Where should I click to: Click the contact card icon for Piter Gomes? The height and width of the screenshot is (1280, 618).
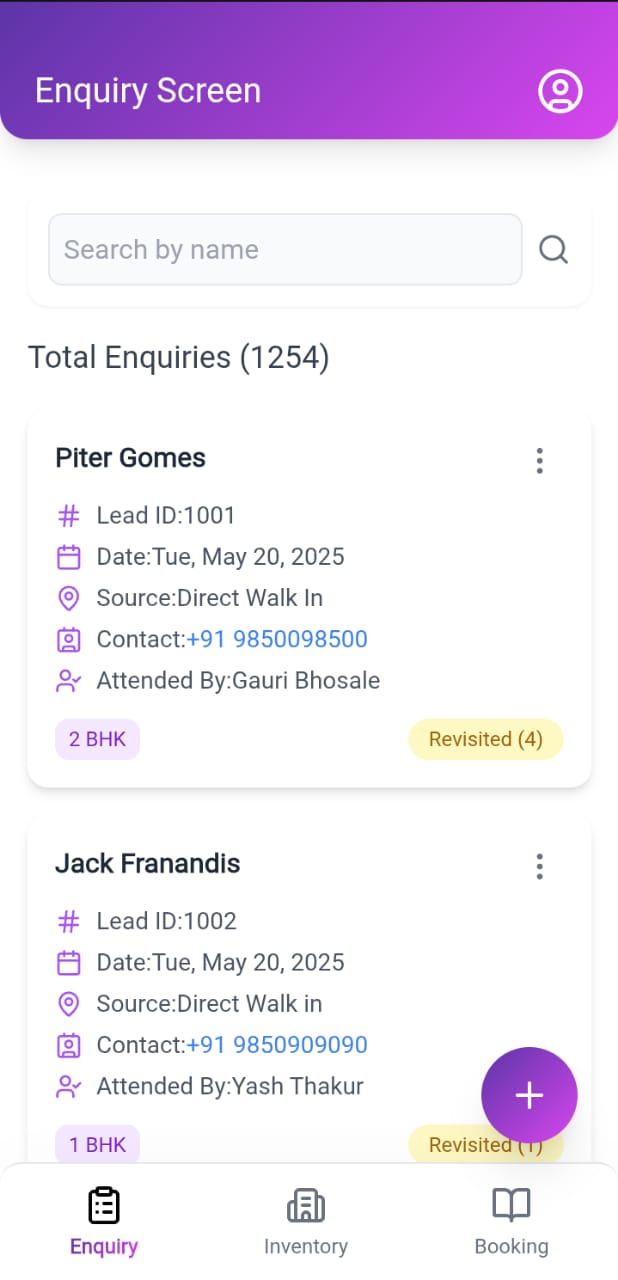tap(68, 639)
